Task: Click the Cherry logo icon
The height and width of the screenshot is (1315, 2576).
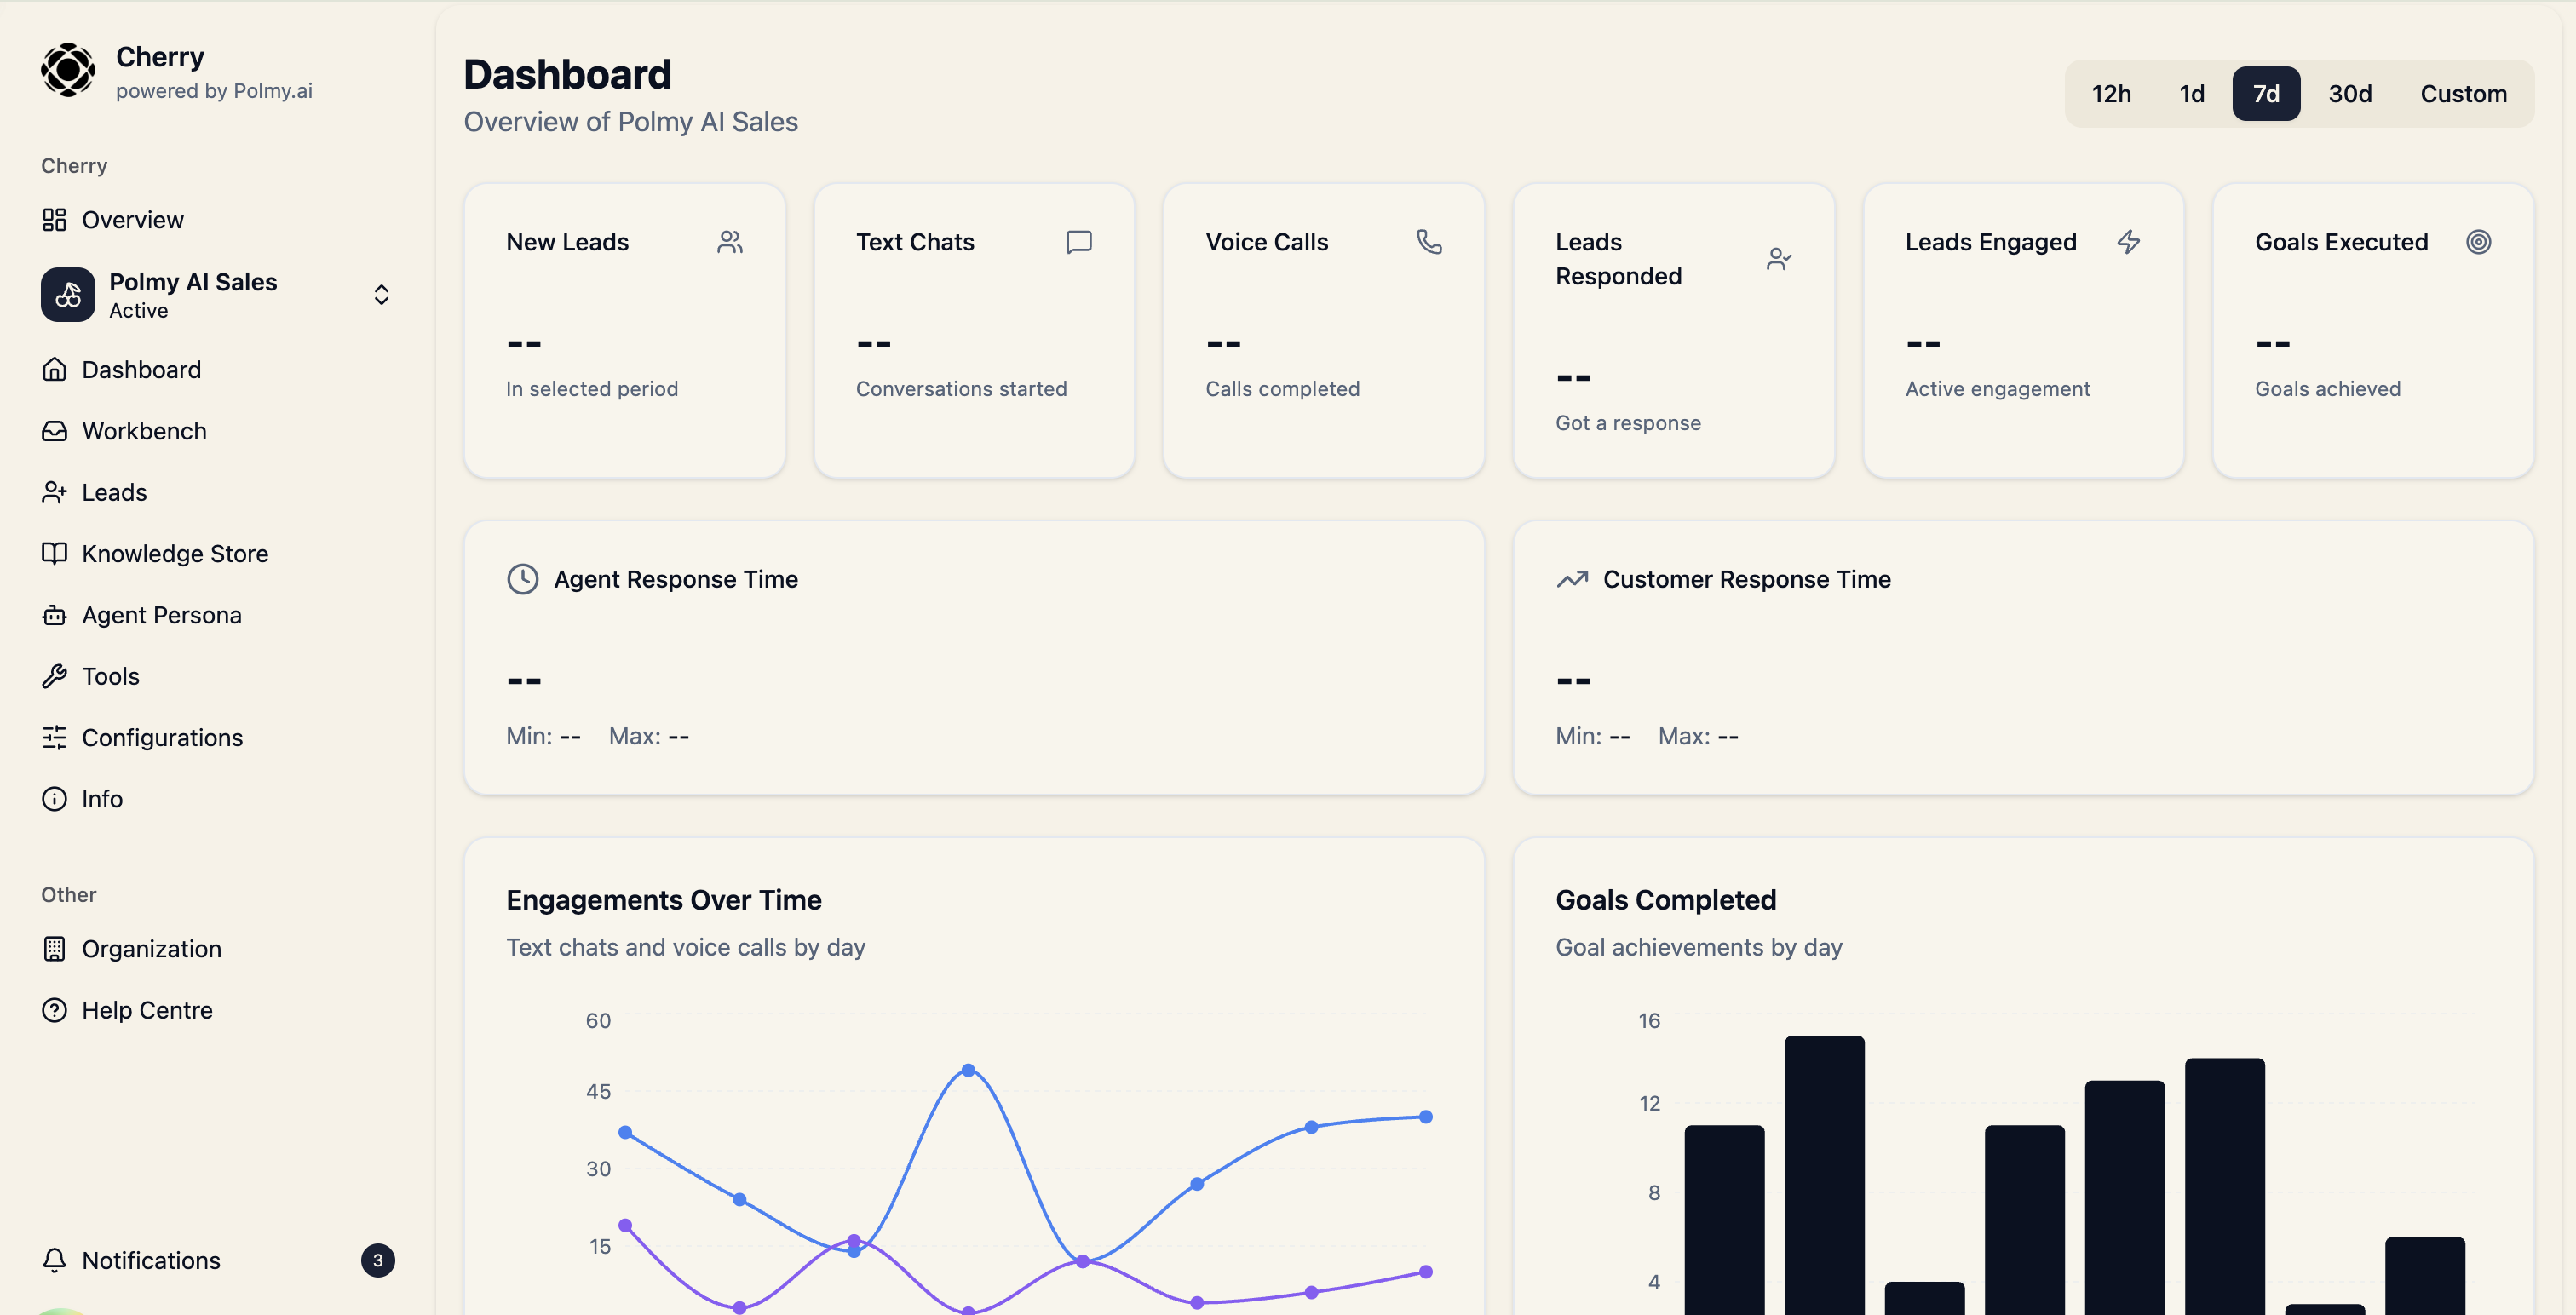Action: (x=67, y=70)
